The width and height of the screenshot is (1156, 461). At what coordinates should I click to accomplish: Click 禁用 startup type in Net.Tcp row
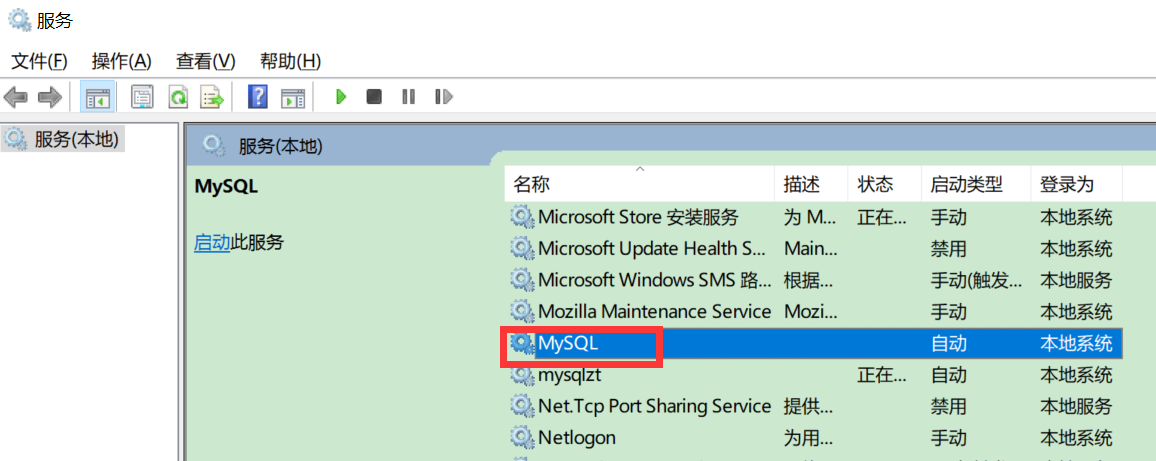pyautogui.click(x=948, y=406)
